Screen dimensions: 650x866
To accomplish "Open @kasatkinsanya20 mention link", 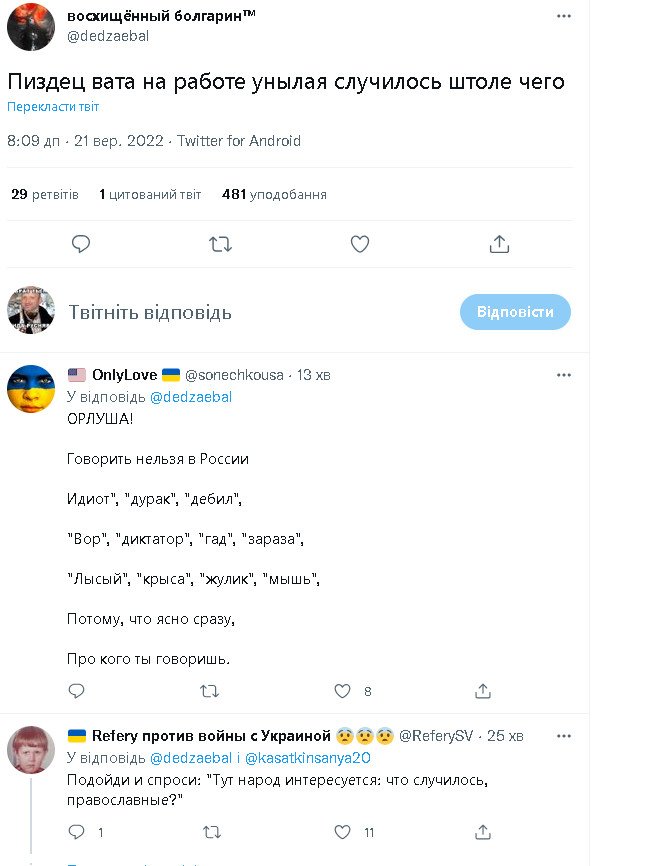I will point(306,757).
